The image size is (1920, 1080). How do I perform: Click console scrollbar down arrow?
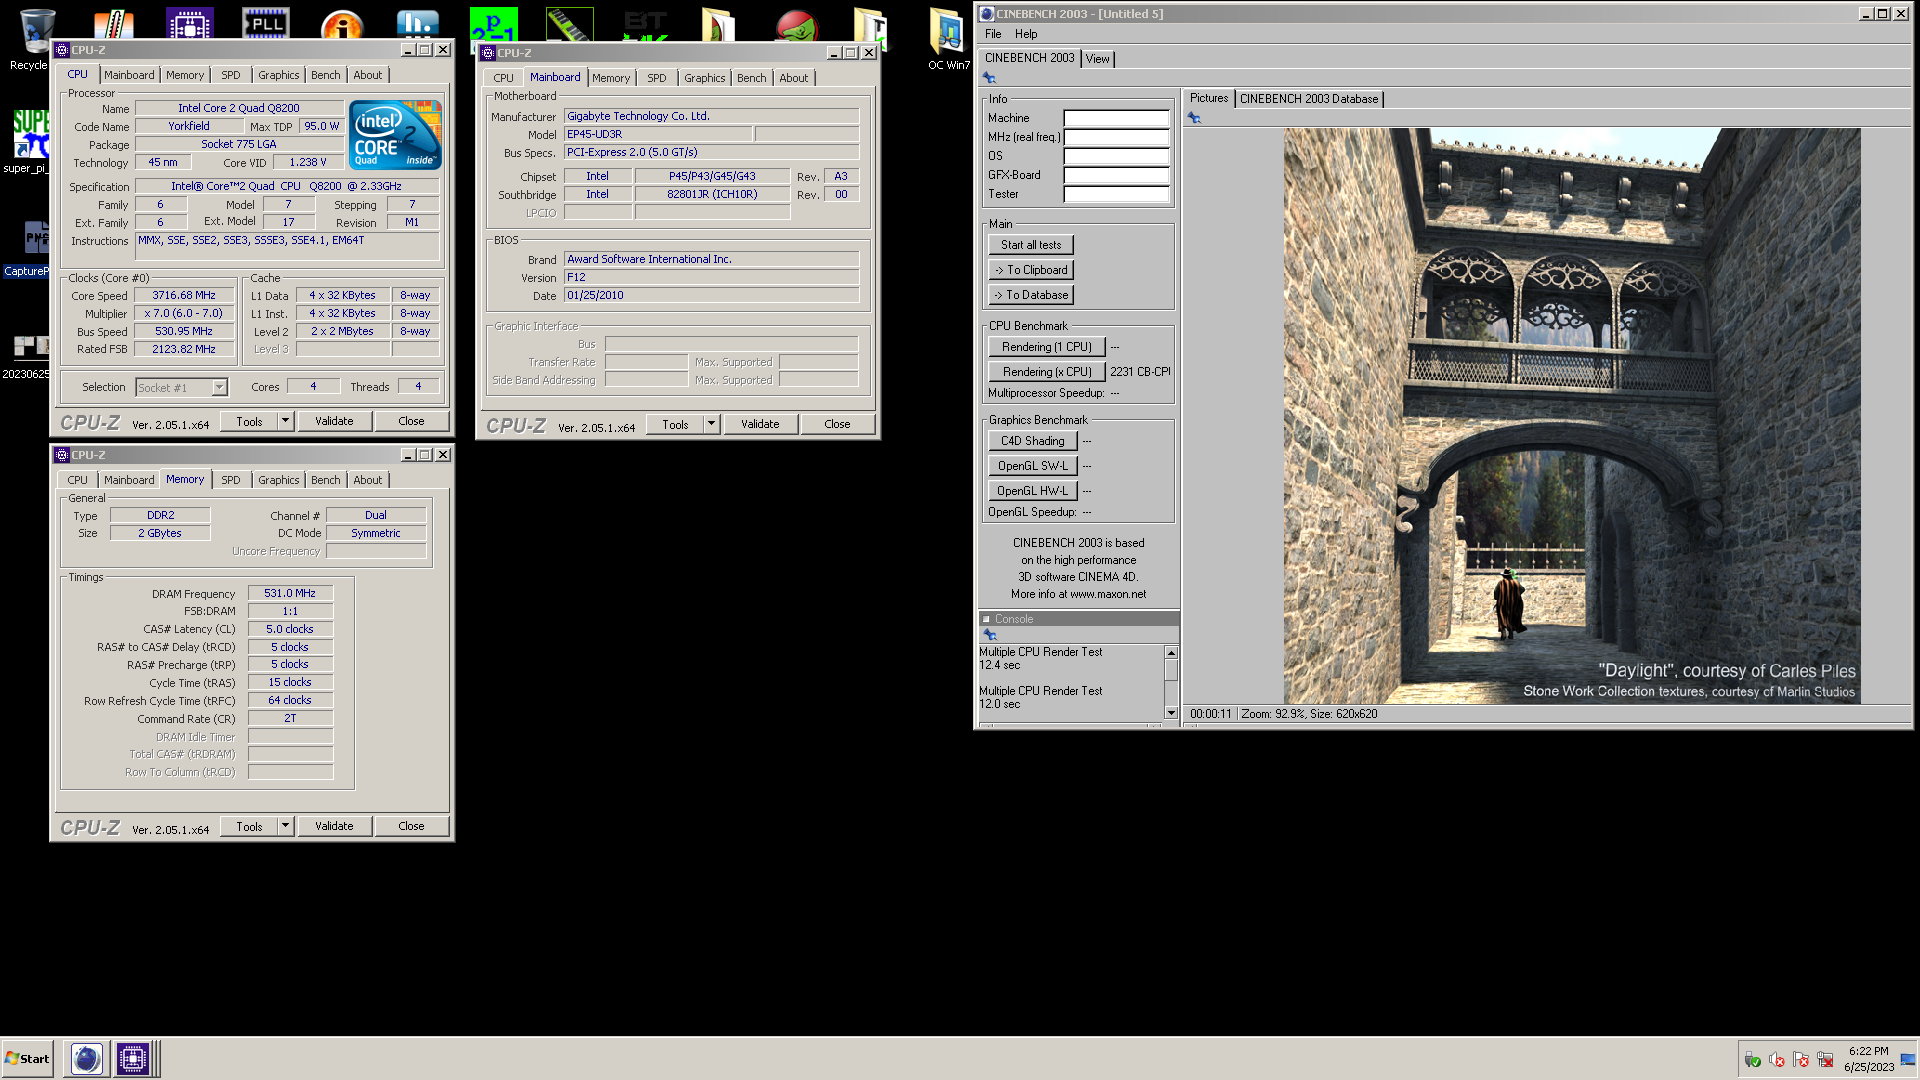[x=1171, y=712]
